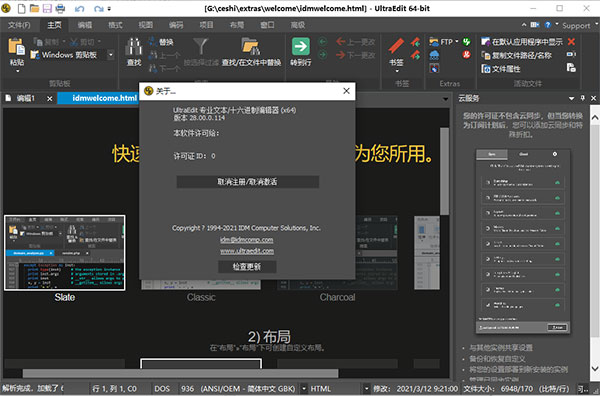
Task: Switch to the 主页 home ribbon tab
Action: (x=54, y=25)
